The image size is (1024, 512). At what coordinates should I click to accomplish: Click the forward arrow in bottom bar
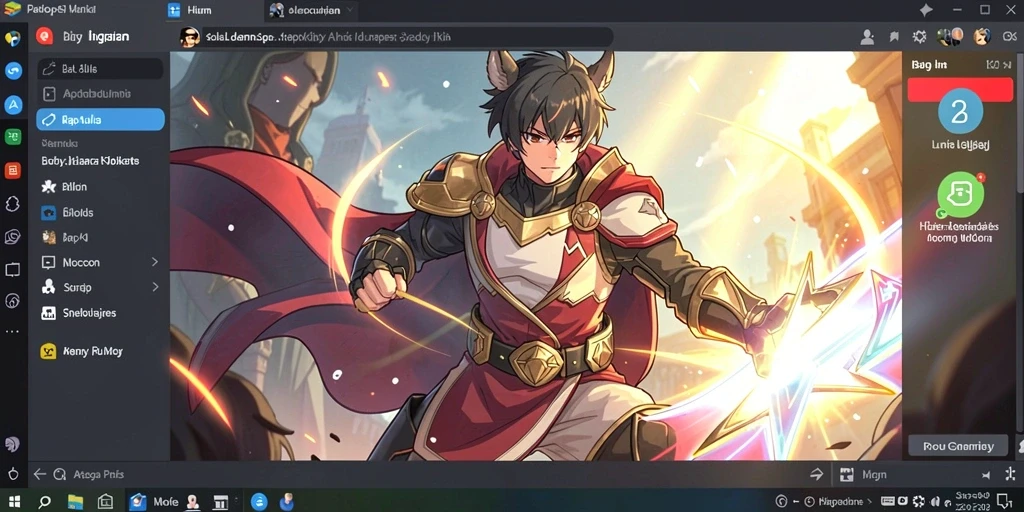[x=816, y=475]
